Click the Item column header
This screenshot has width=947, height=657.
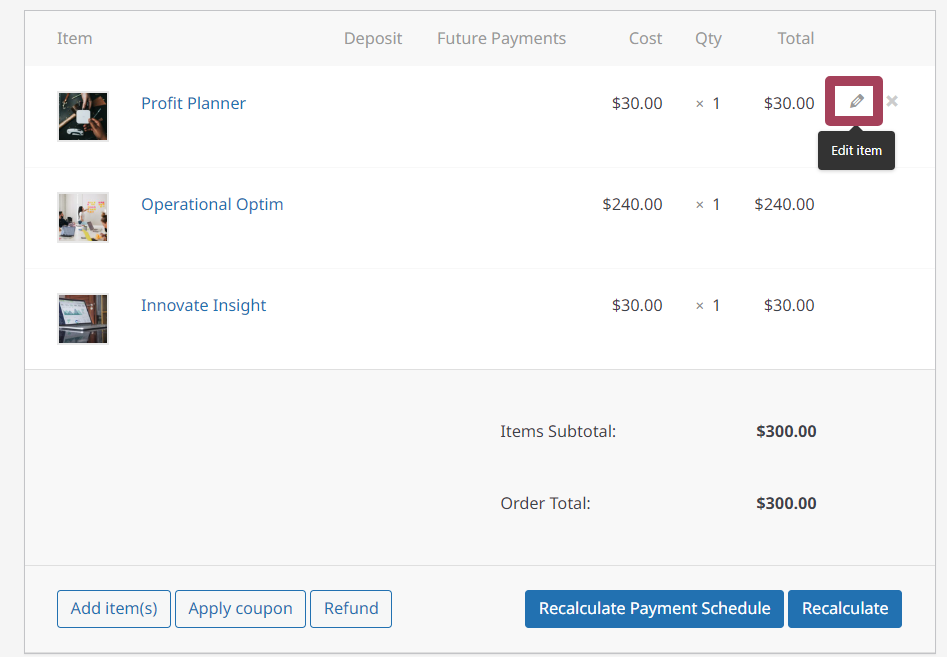(x=75, y=38)
